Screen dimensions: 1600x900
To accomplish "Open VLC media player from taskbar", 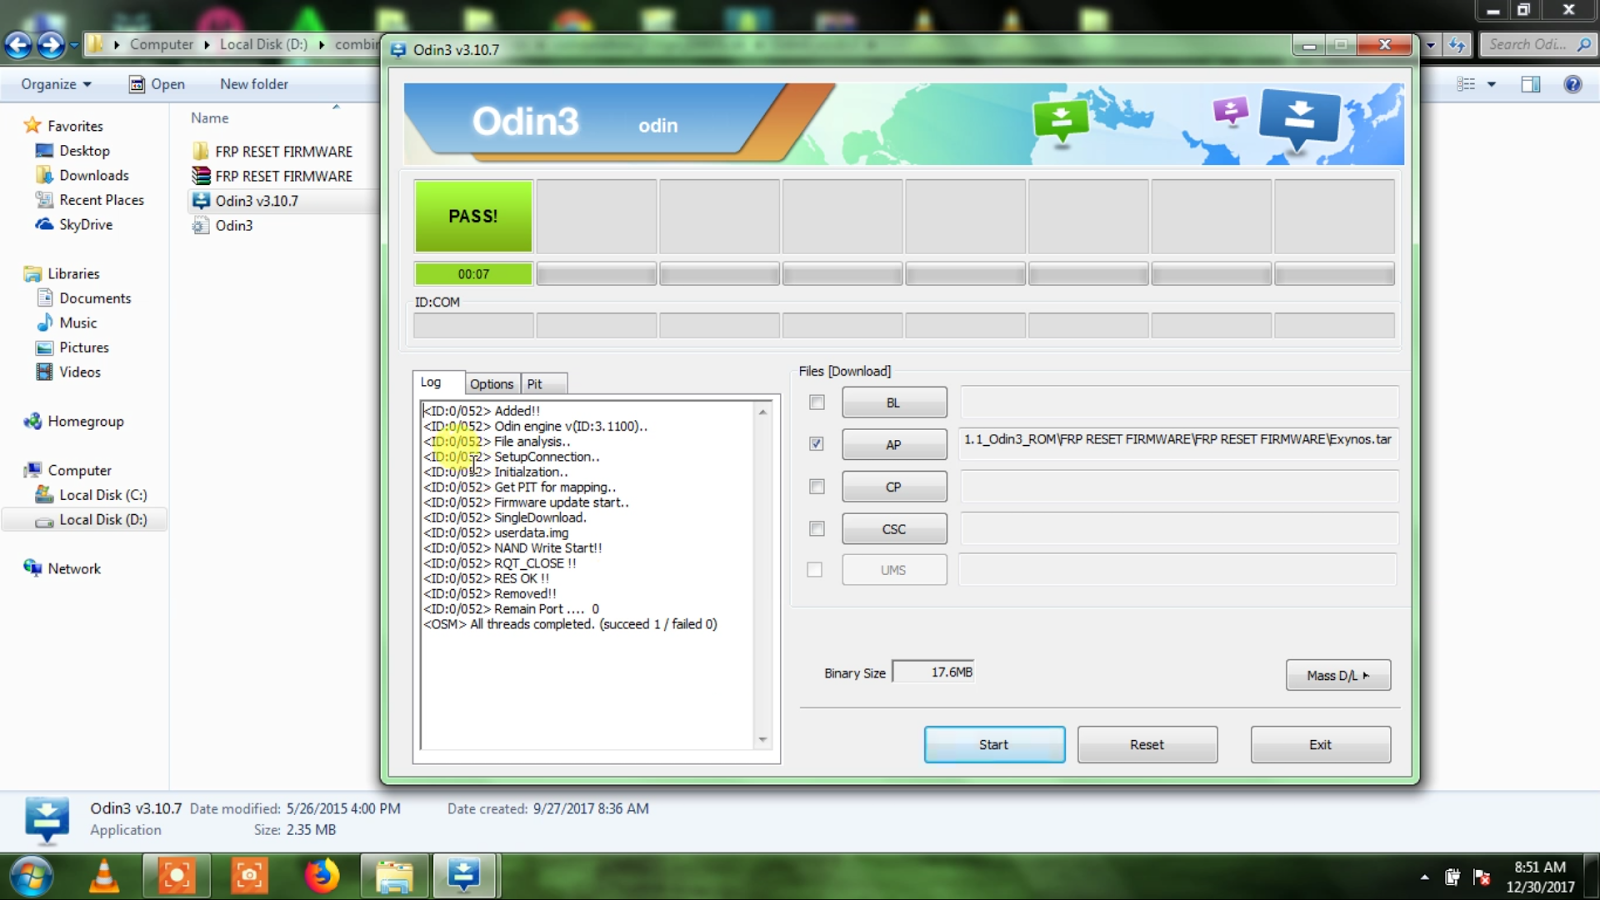I will [x=104, y=876].
